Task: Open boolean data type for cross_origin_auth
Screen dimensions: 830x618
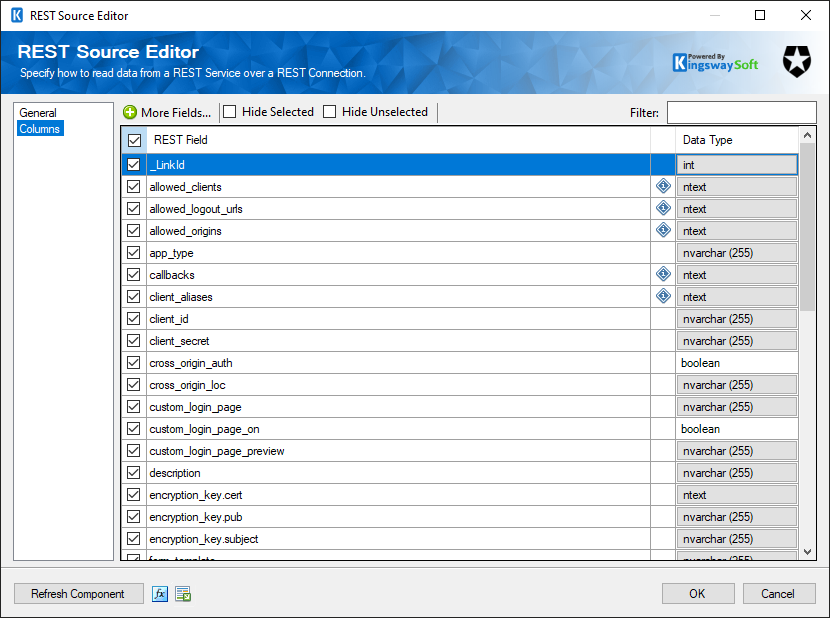Action: click(x=737, y=363)
